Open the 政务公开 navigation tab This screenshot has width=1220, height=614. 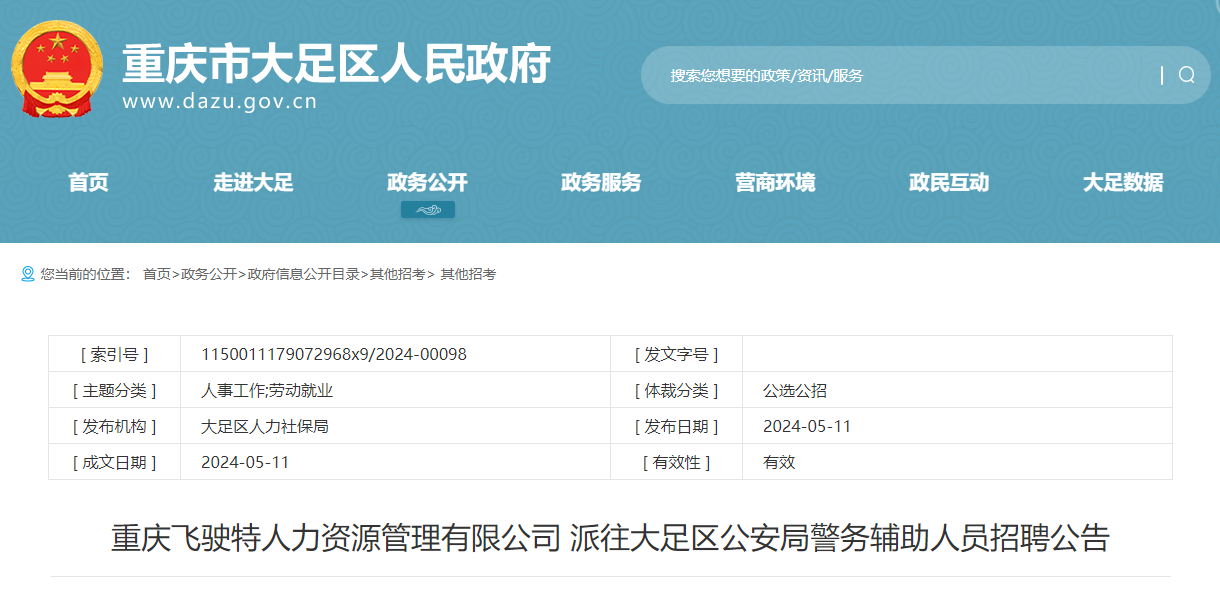pyautogui.click(x=427, y=182)
